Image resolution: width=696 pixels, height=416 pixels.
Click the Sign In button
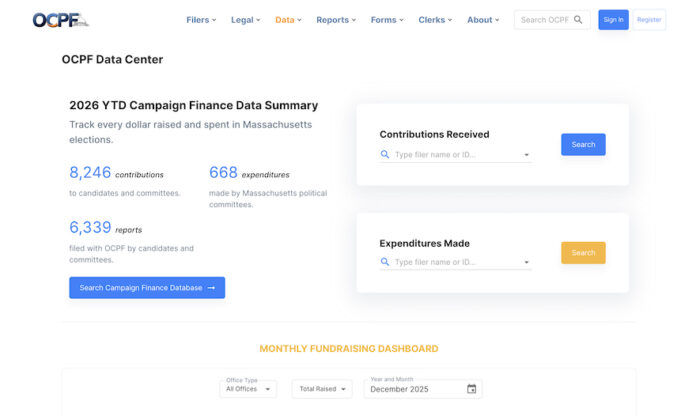click(613, 20)
